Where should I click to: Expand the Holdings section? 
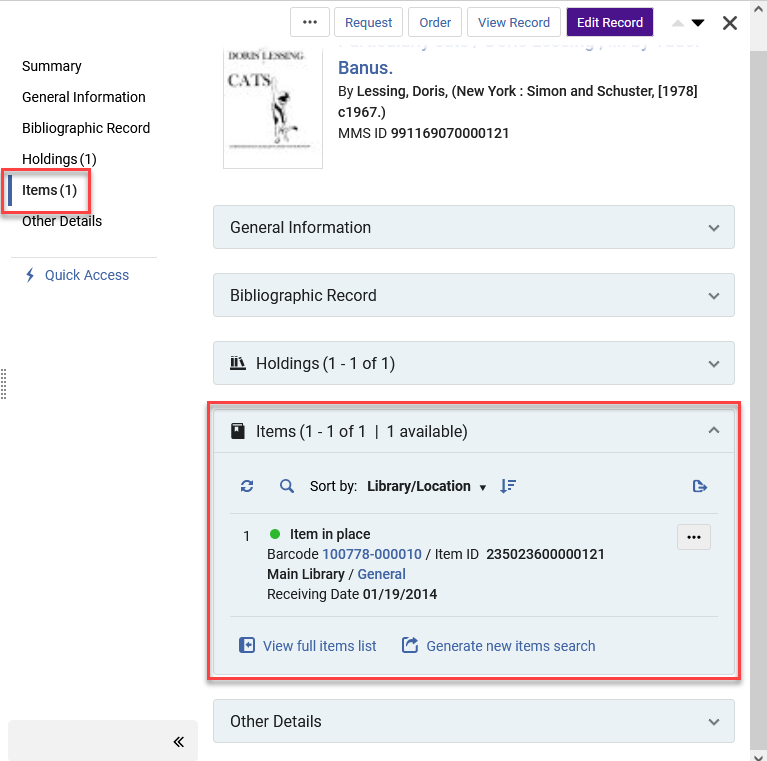tap(474, 363)
